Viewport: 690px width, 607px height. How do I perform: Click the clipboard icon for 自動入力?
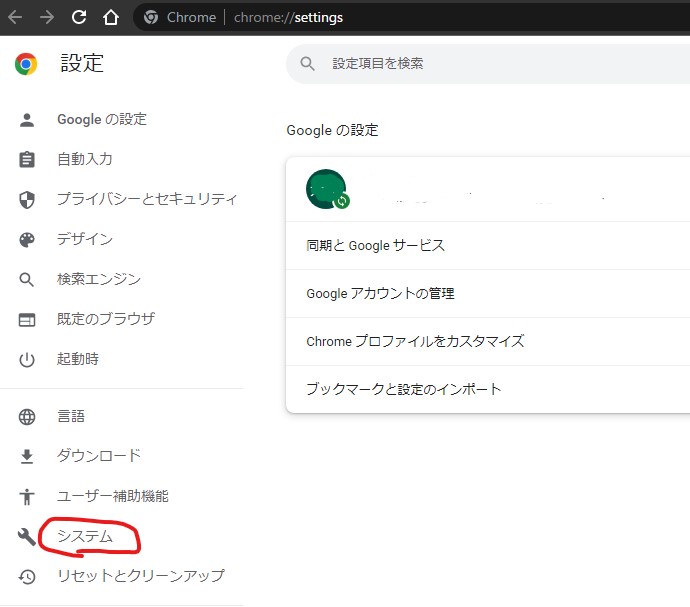[27, 159]
